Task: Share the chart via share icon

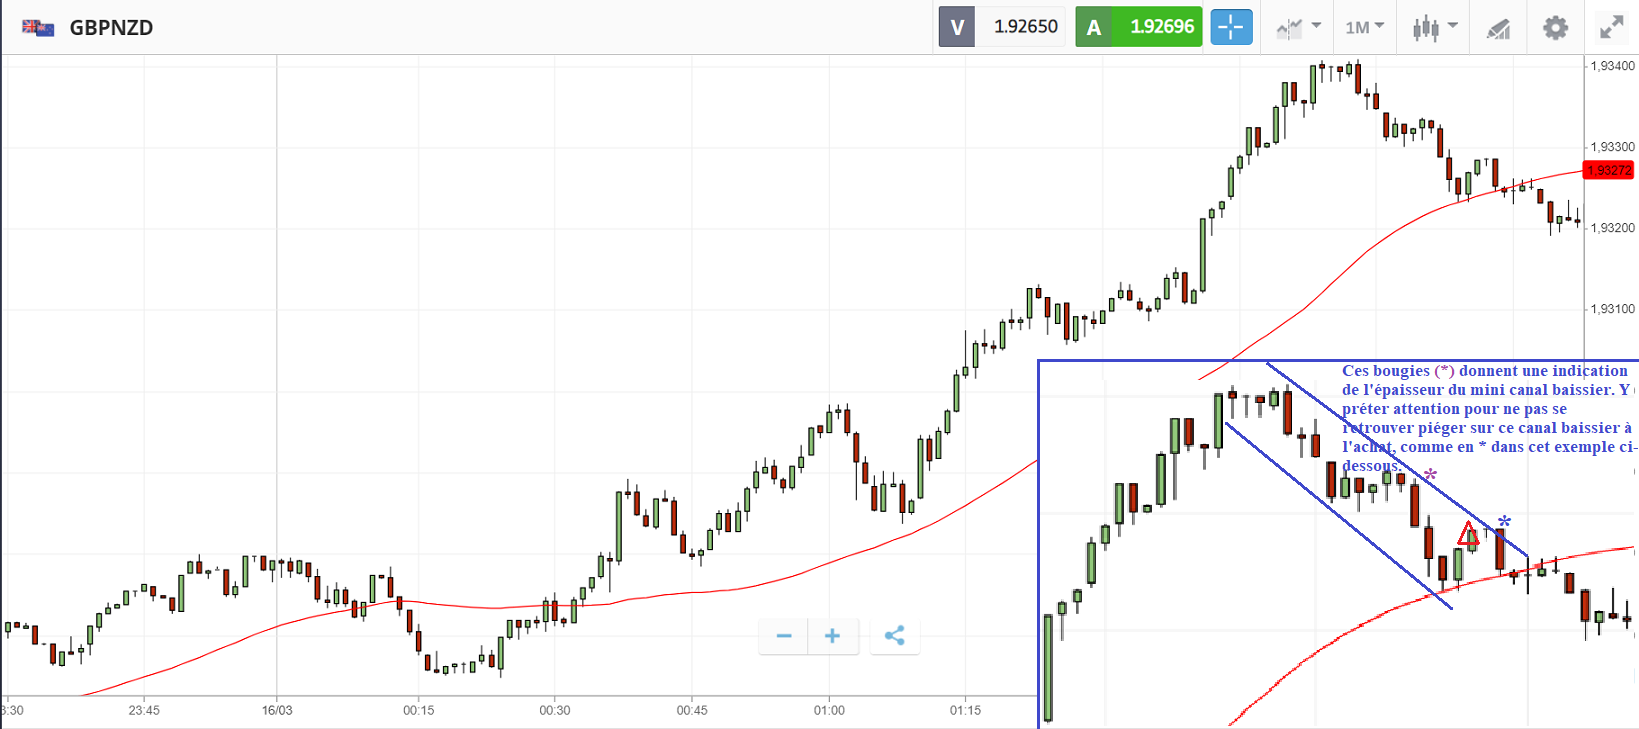Action: [895, 636]
